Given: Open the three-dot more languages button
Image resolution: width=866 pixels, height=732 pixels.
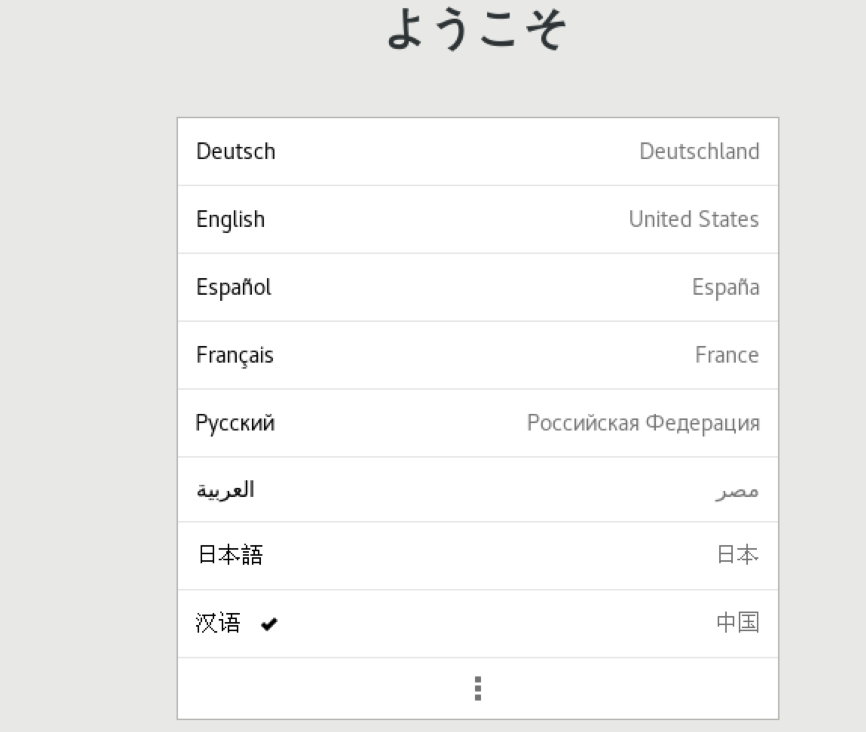Looking at the screenshot, I should 477,688.
